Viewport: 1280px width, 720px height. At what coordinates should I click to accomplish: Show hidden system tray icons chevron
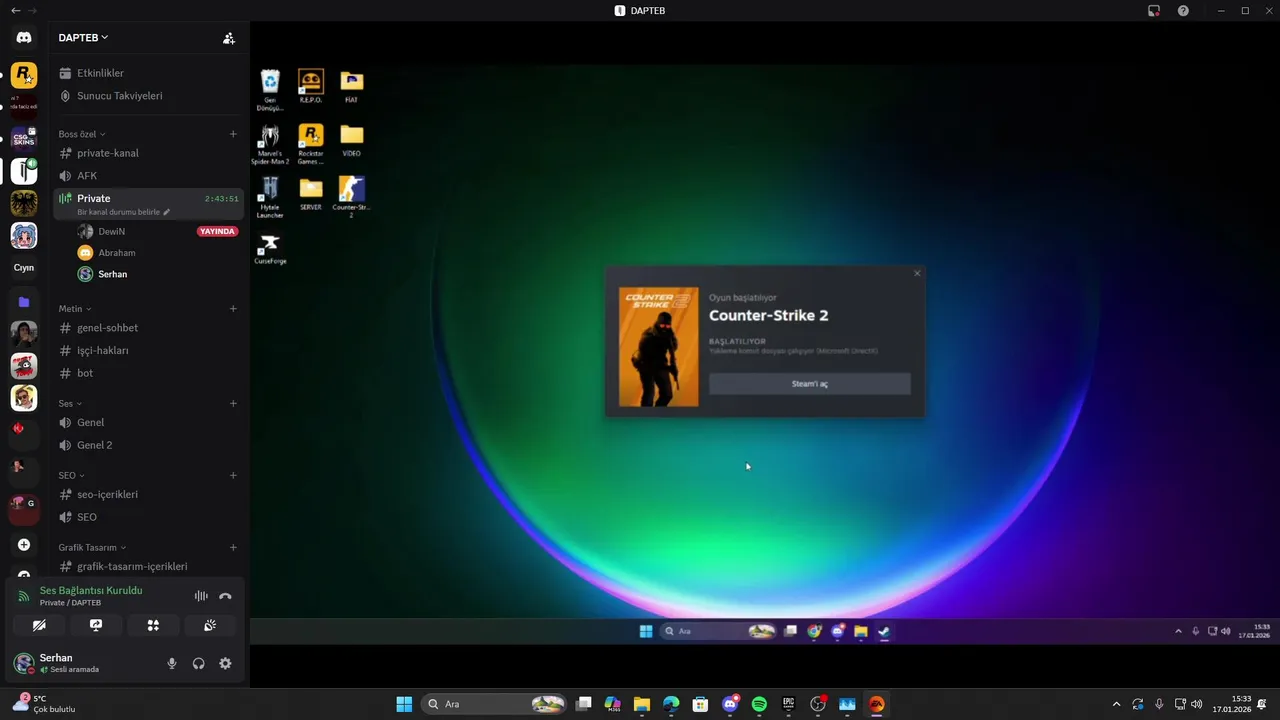(x=1116, y=704)
